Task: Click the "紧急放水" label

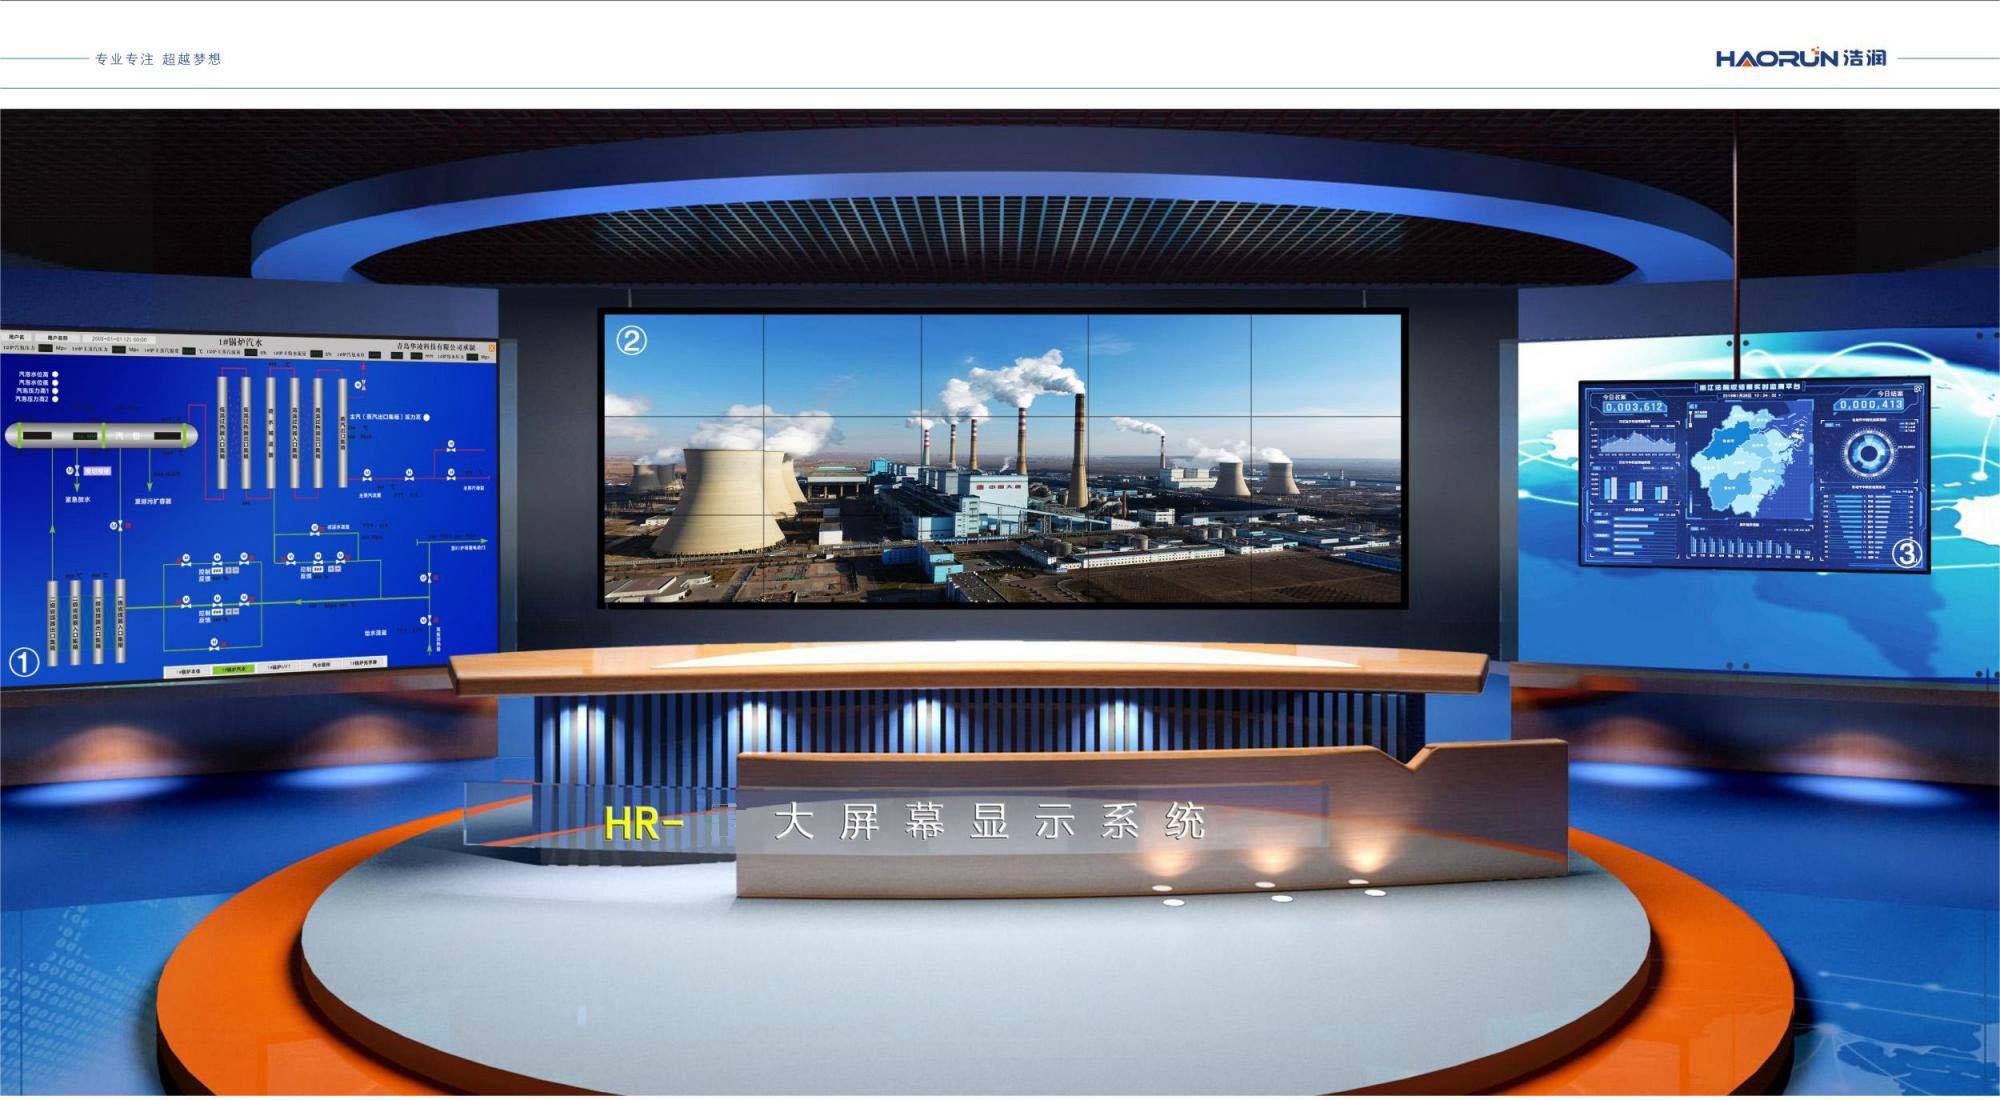Action: pyautogui.click(x=78, y=499)
